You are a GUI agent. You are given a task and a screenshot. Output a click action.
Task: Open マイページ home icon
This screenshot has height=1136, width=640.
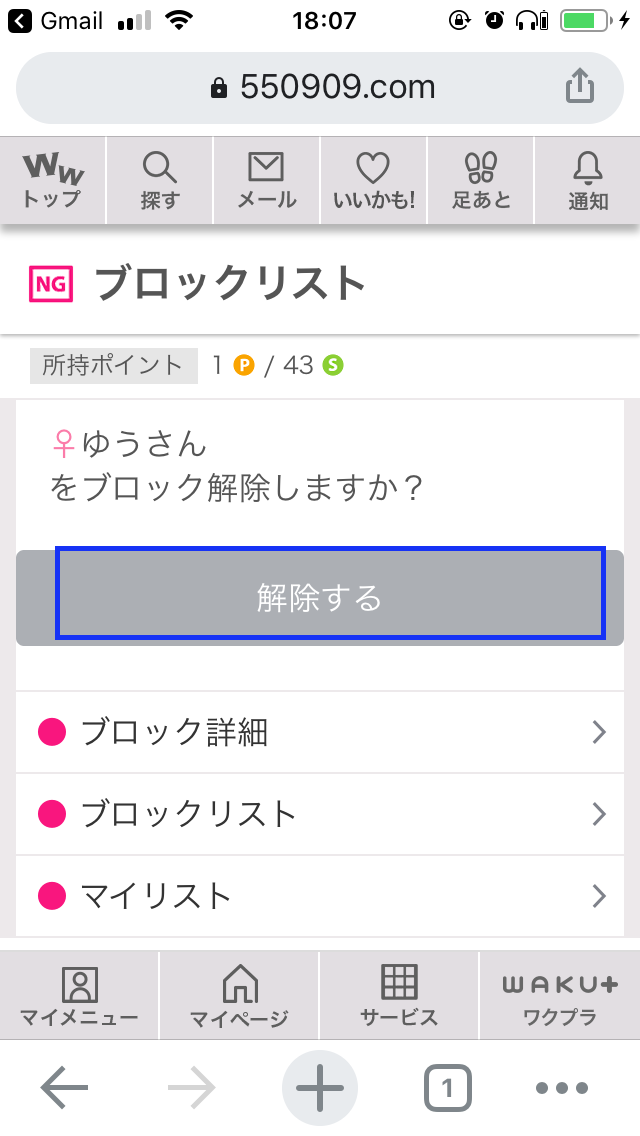coord(239,995)
